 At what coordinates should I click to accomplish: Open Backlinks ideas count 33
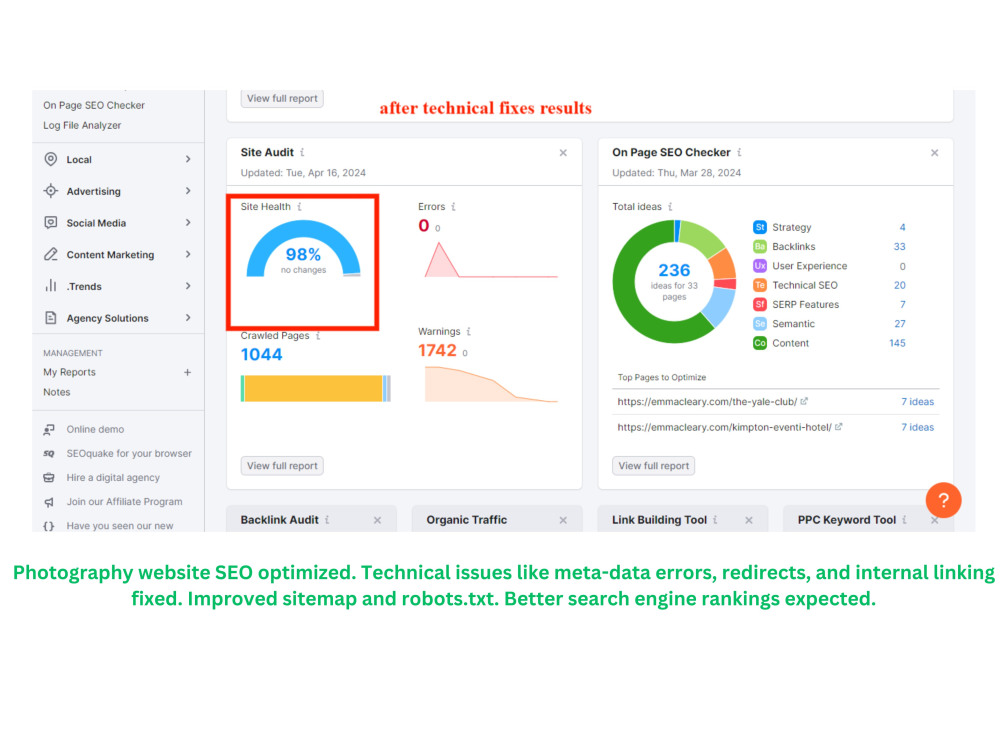pyautogui.click(x=899, y=247)
